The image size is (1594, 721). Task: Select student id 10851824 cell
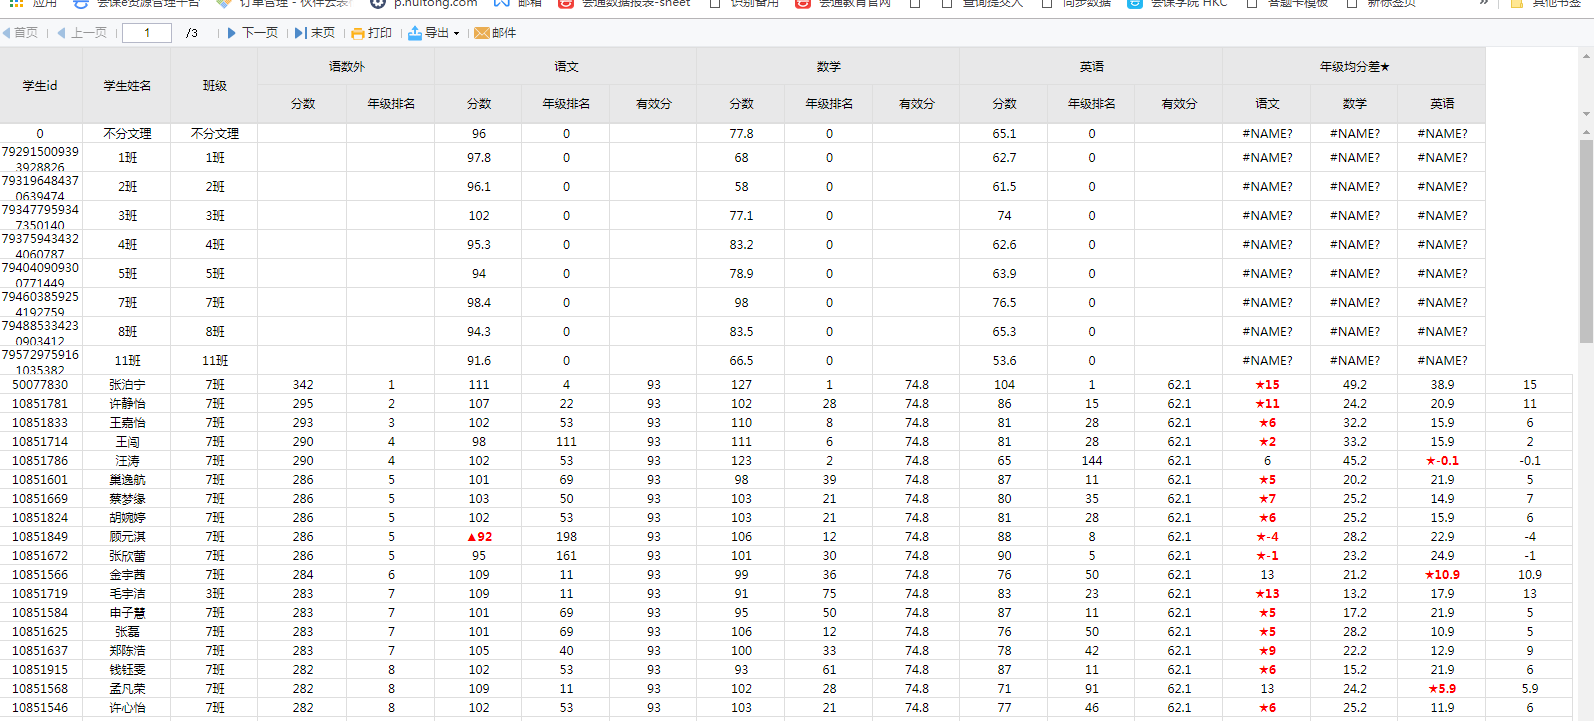pos(40,518)
